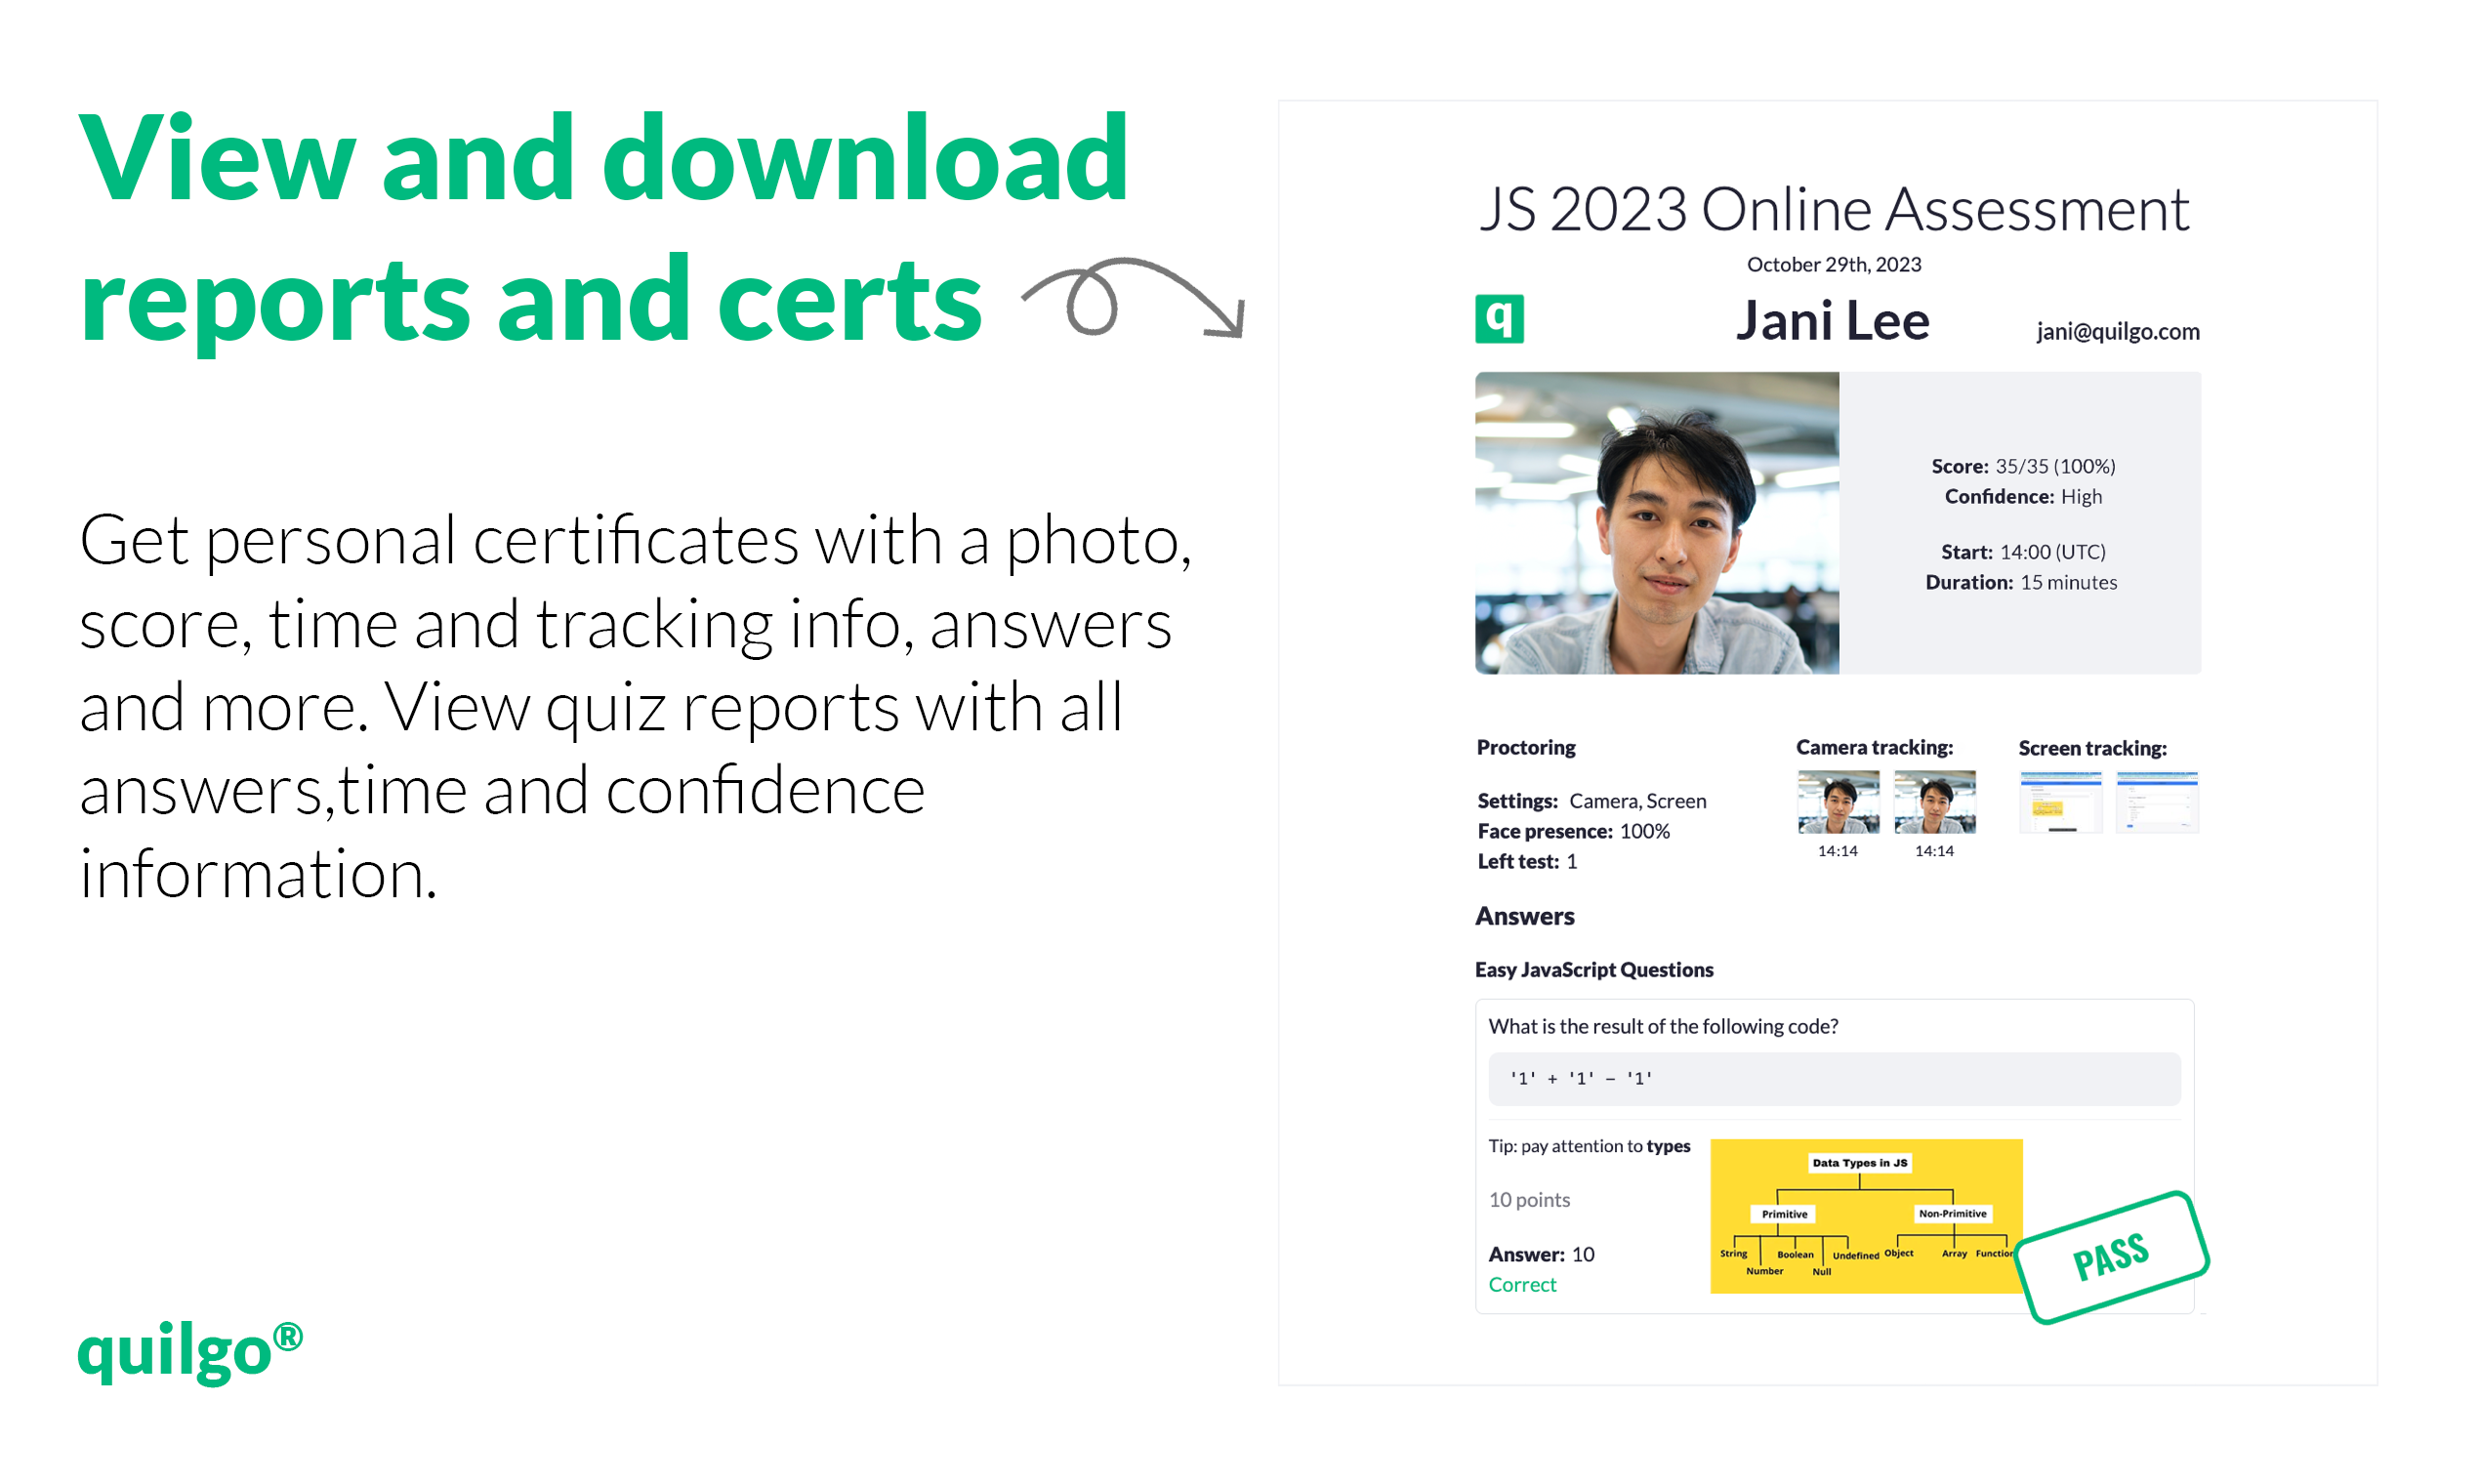2480x1484 pixels.
Task: Click the paragraph starting 'Get personal certificates'
Action: point(635,706)
